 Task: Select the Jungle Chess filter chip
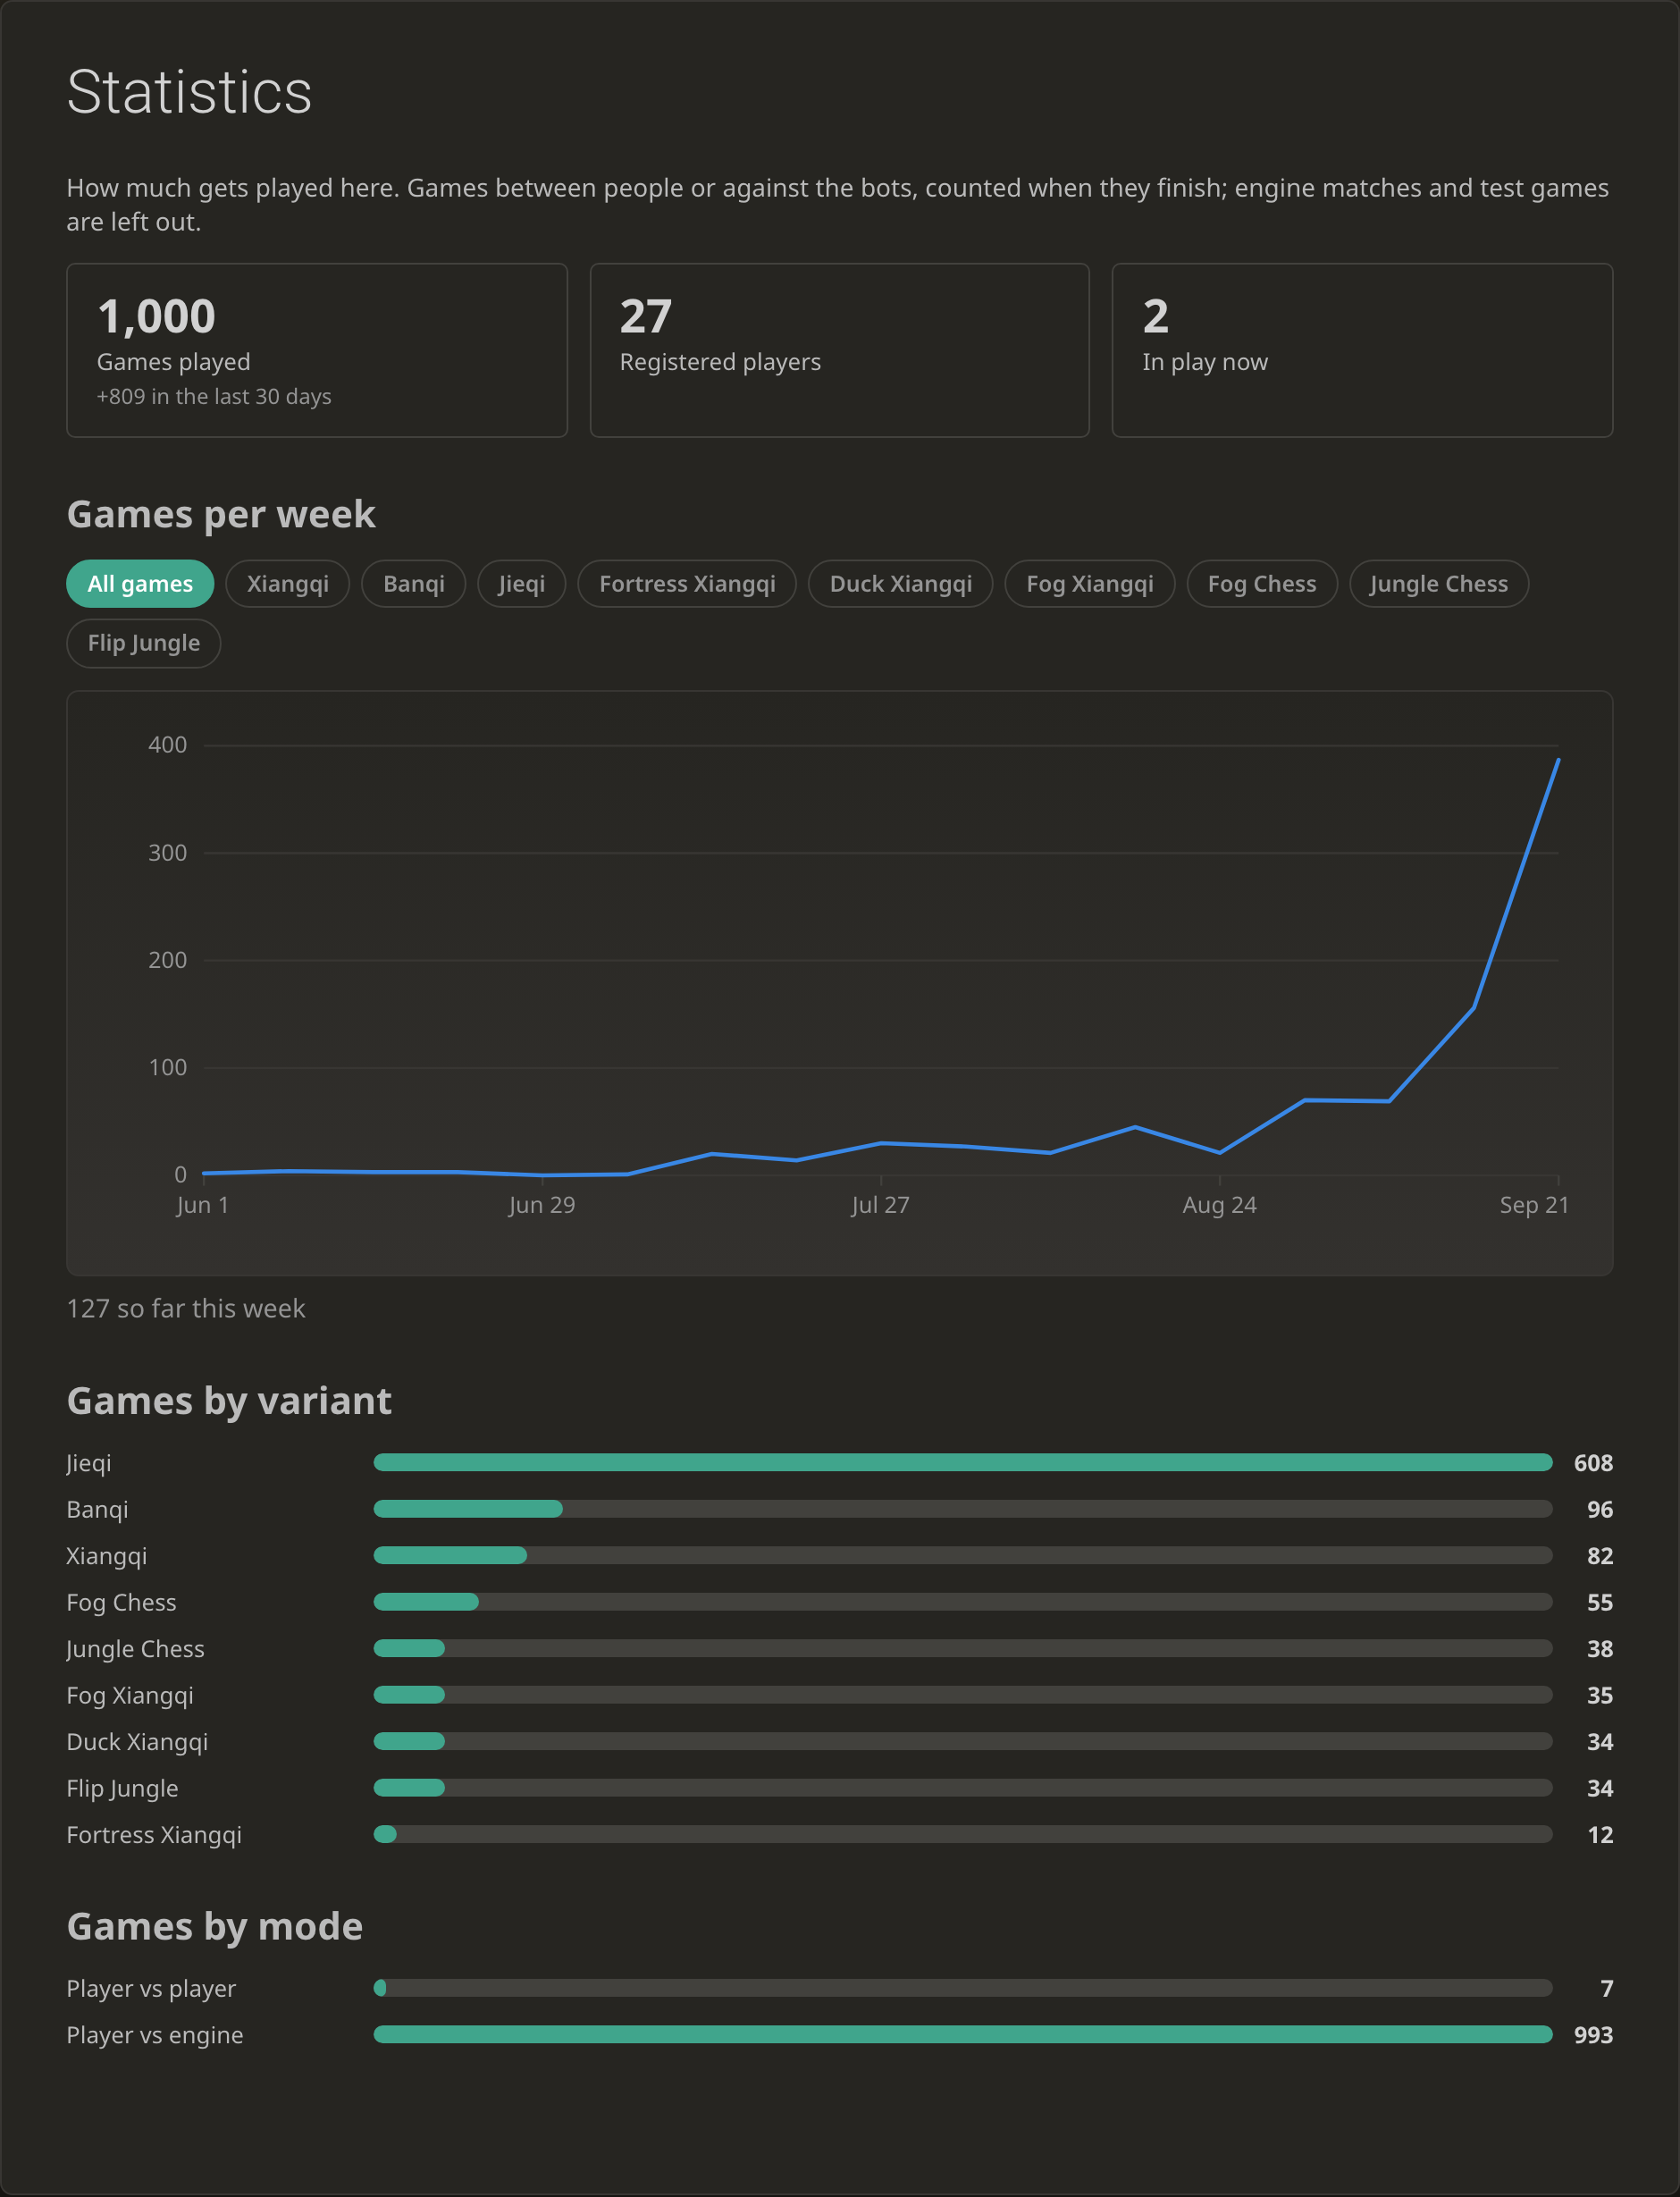[1439, 584]
